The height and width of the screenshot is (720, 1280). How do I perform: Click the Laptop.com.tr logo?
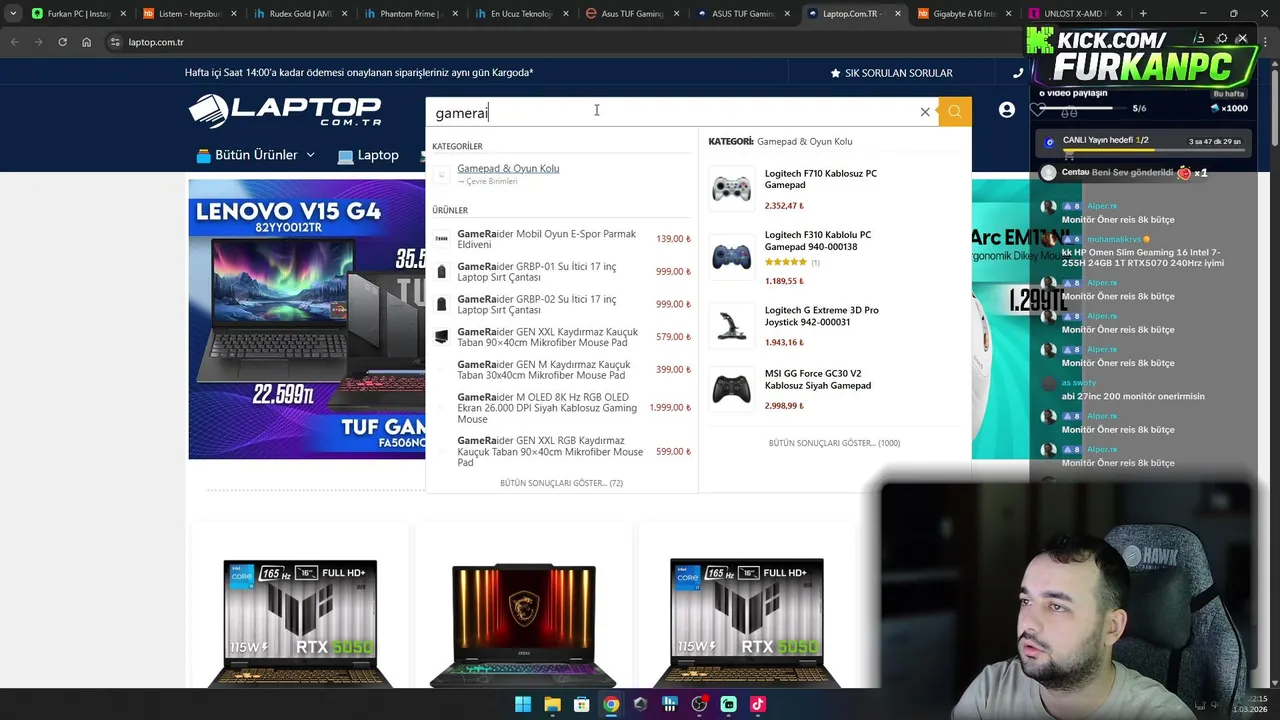pyautogui.click(x=285, y=111)
